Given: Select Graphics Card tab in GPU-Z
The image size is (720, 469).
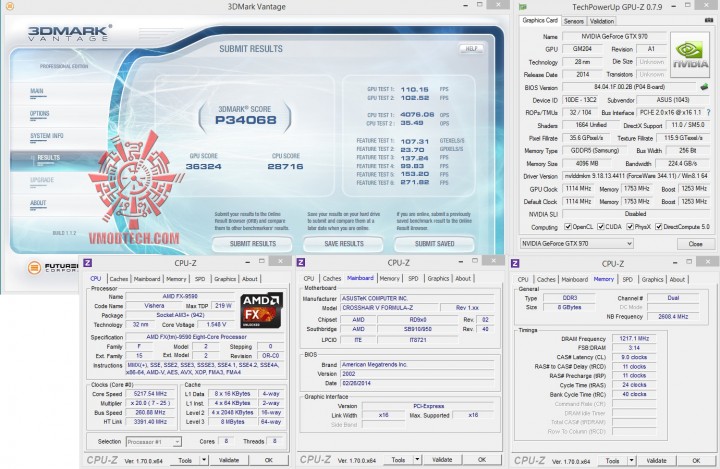Looking at the screenshot, I should (x=540, y=21).
